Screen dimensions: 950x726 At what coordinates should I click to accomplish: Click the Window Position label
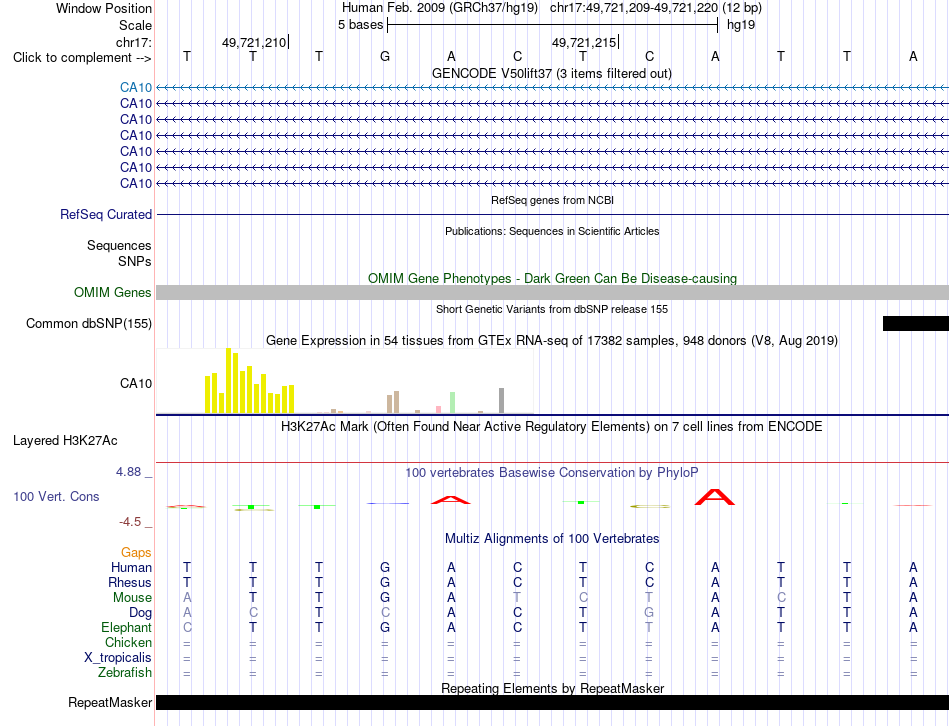point(104,8)
